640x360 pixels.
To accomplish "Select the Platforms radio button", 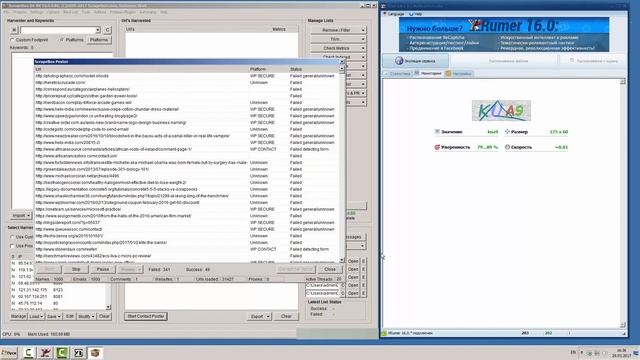I will pyautogui.click(x=62, y=40).
